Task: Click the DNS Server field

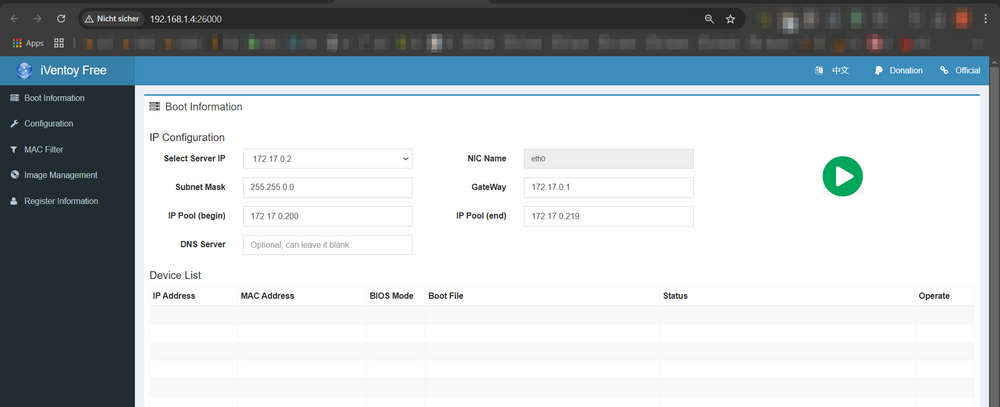Action: point(328,245)
